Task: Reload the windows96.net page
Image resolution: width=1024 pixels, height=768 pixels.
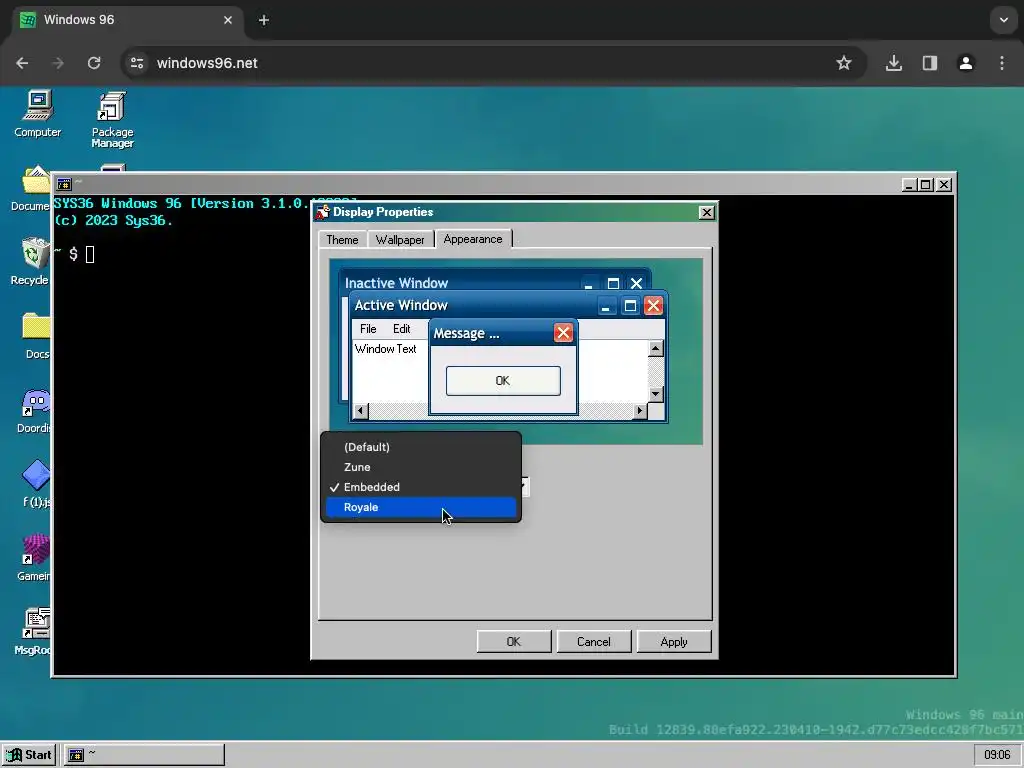Action: [x=94, y=63]
